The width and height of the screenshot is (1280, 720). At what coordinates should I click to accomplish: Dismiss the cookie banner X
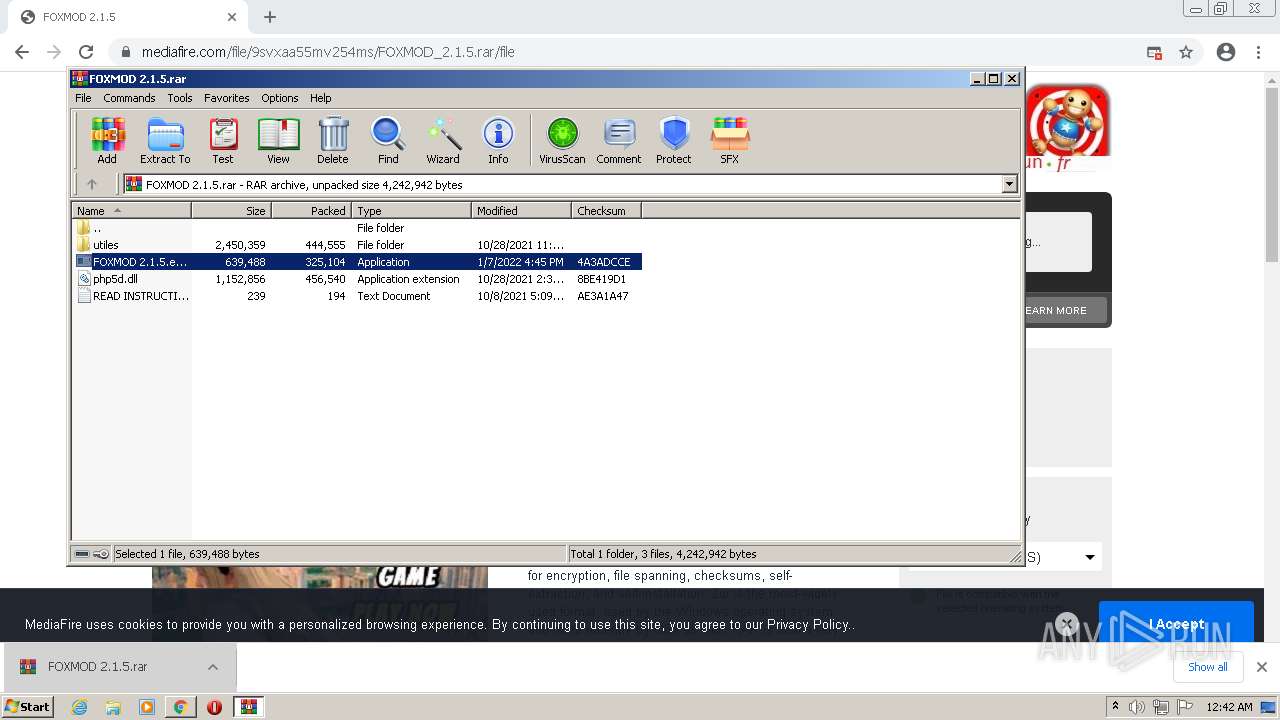coord(1067,624)
